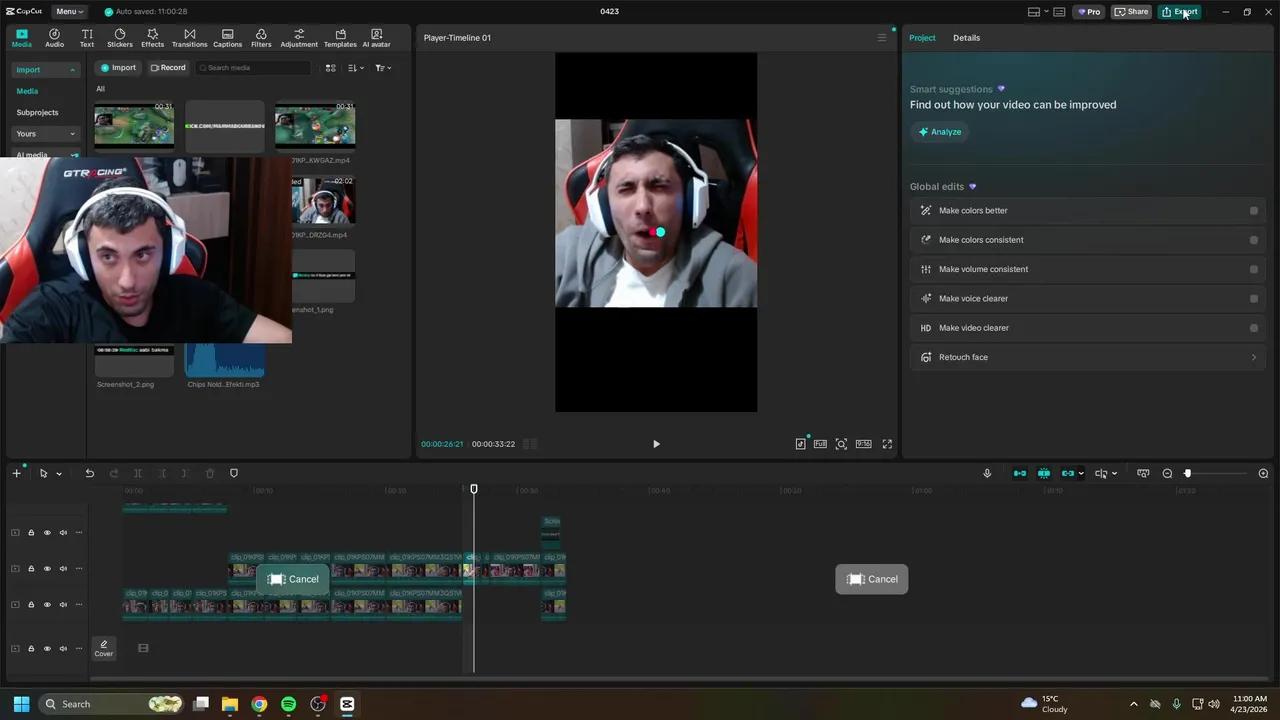
Task: Click the split clip icon
Action: click(x=138, y=473)
